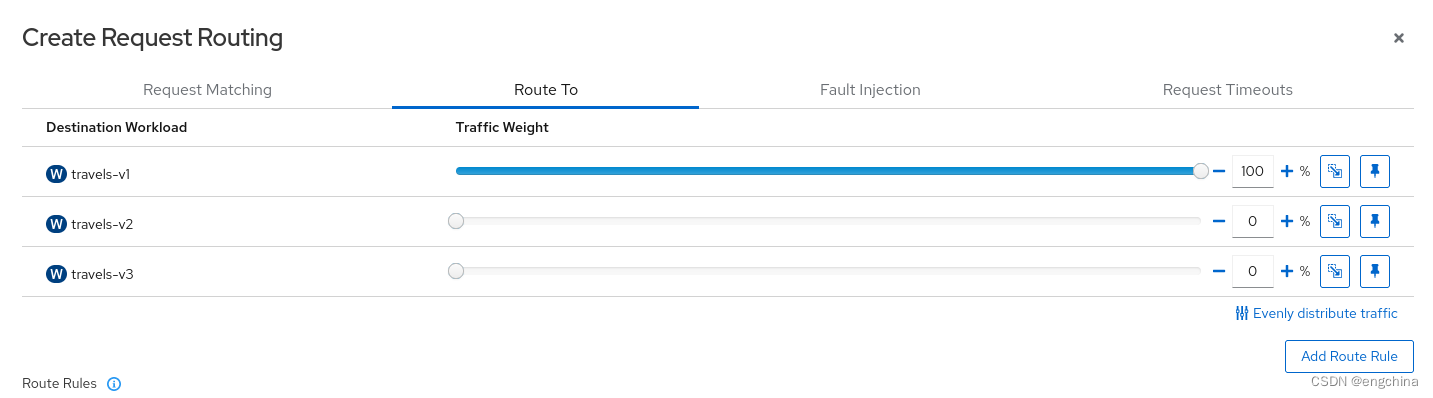Close the Create Request Routing dialog
Image resolution: width=1433 pixels, height=398 pixels.
point(1399,38)
